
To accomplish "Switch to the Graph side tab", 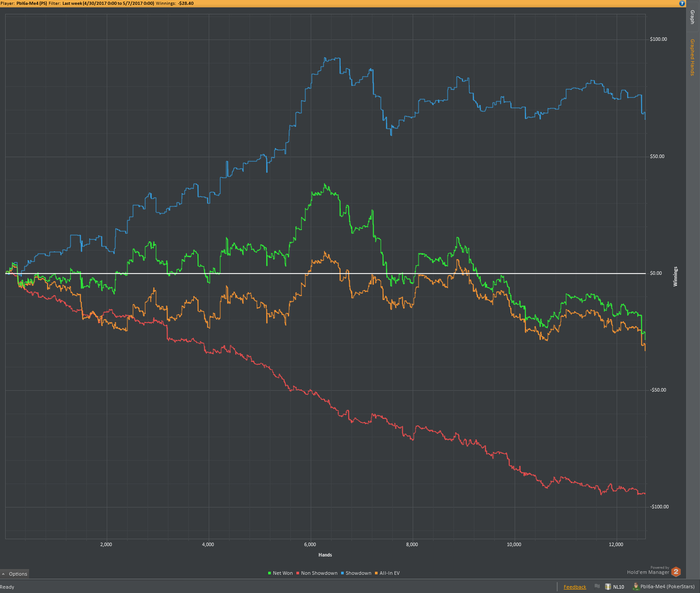I will point(692,17).
